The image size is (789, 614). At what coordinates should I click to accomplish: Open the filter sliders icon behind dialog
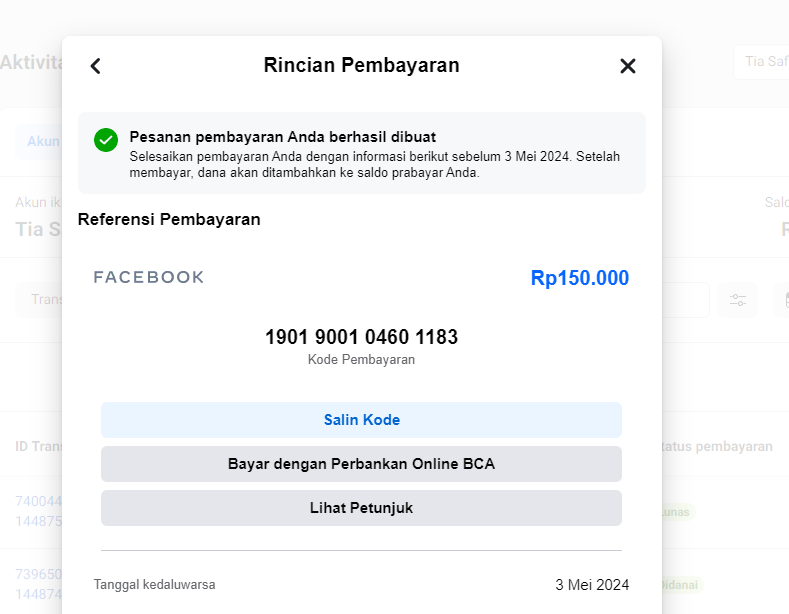pos(738,300)
